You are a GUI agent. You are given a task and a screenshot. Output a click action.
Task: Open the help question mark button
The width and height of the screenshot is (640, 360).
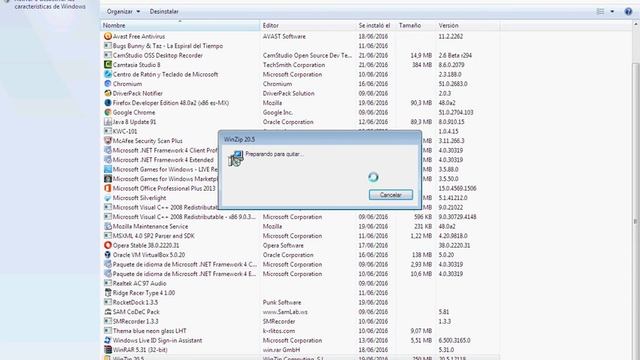pos(628,11)
